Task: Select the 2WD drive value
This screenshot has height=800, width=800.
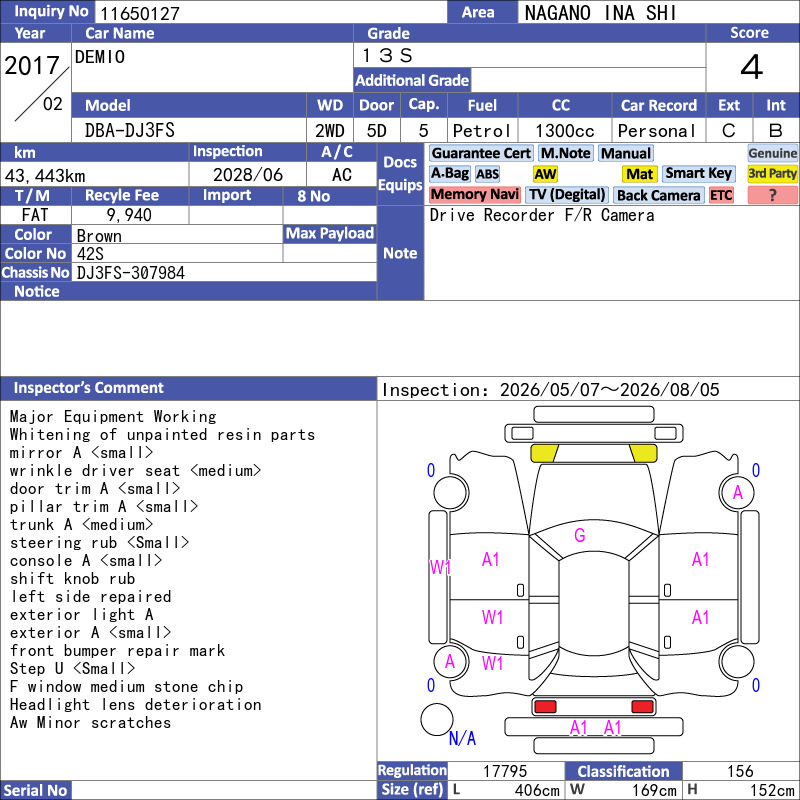Action: (330, 131)
